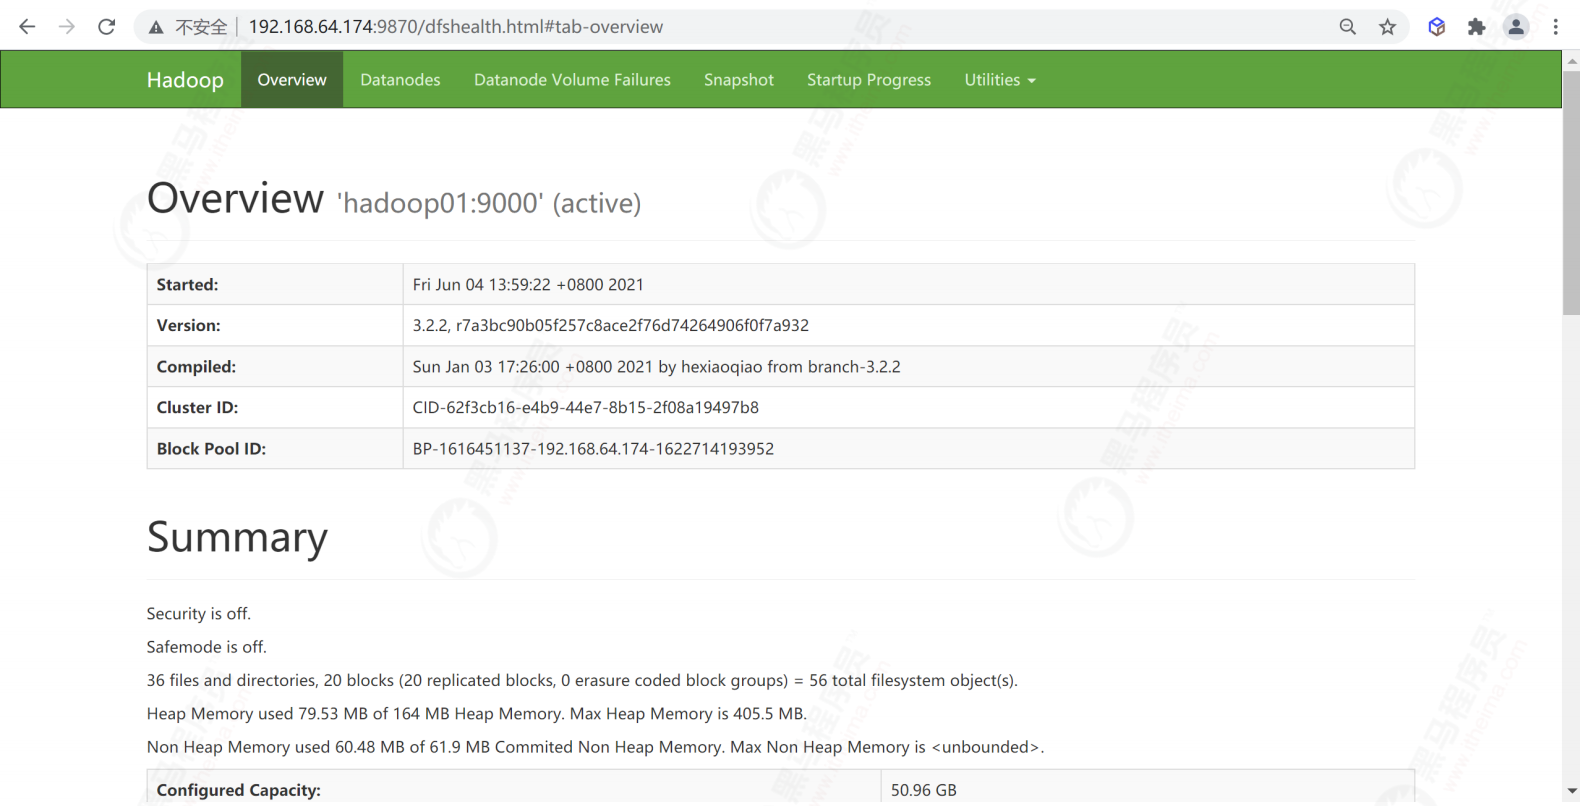Expand the Utilities dropdown menu
This screenshot has height=806, width=1580.
tap(1000, 80)
